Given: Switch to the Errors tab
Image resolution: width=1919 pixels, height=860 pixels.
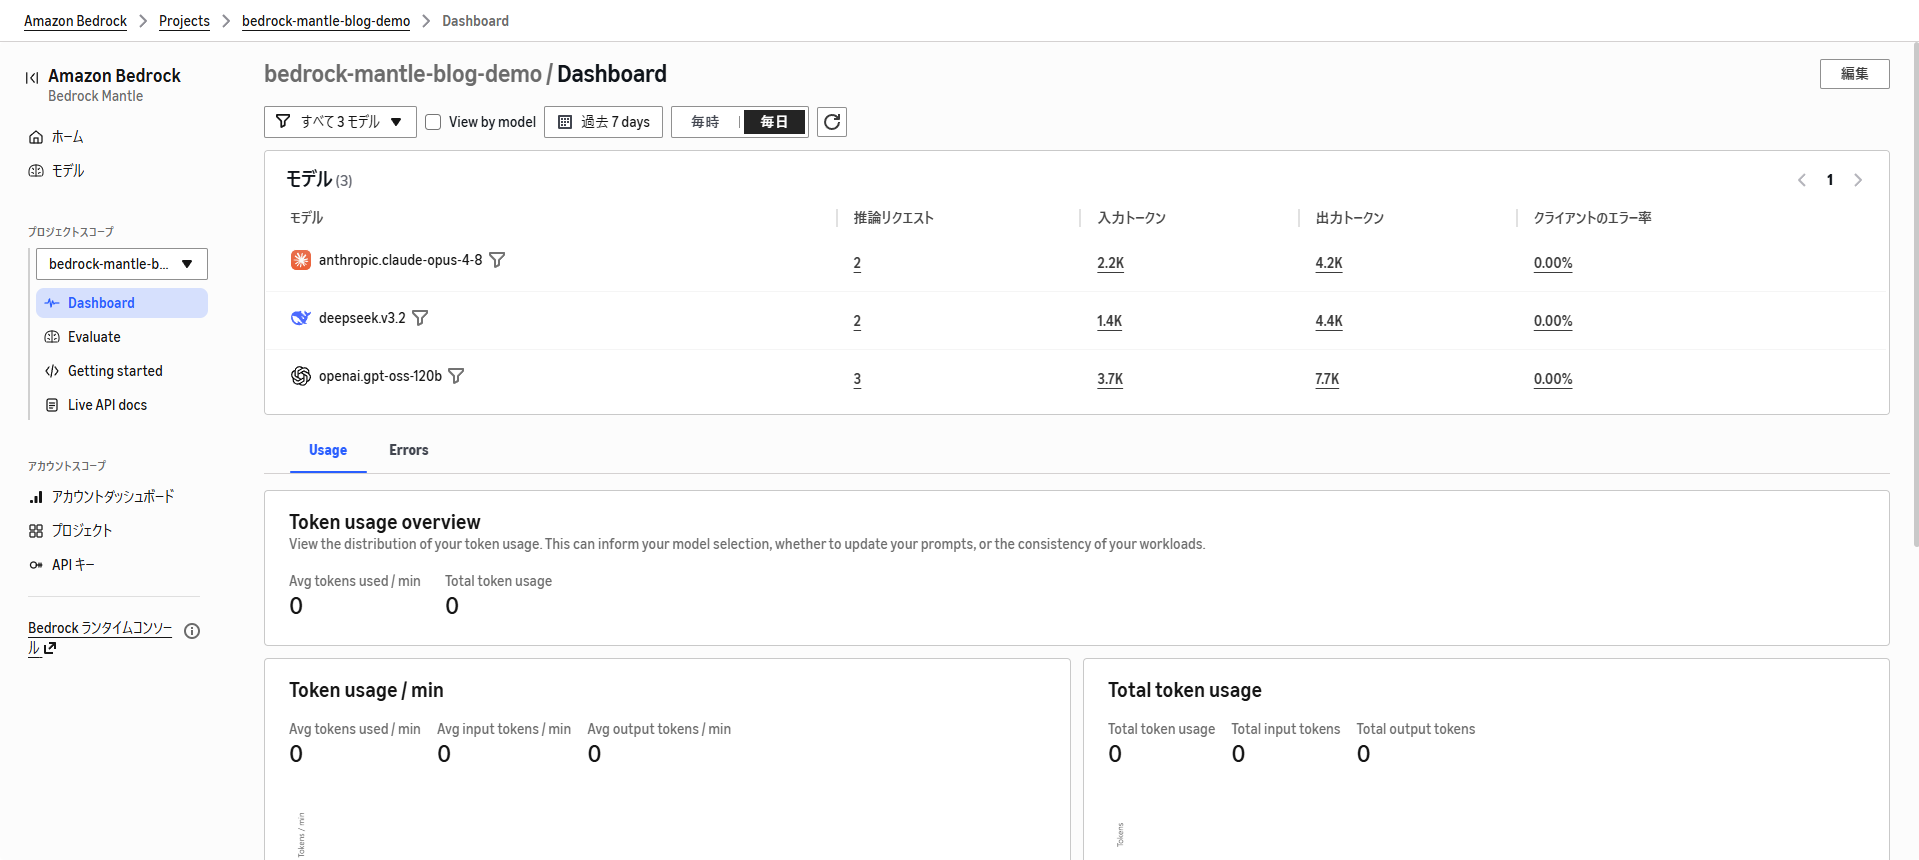Looking at the screenshot, I should pos(409,451).
